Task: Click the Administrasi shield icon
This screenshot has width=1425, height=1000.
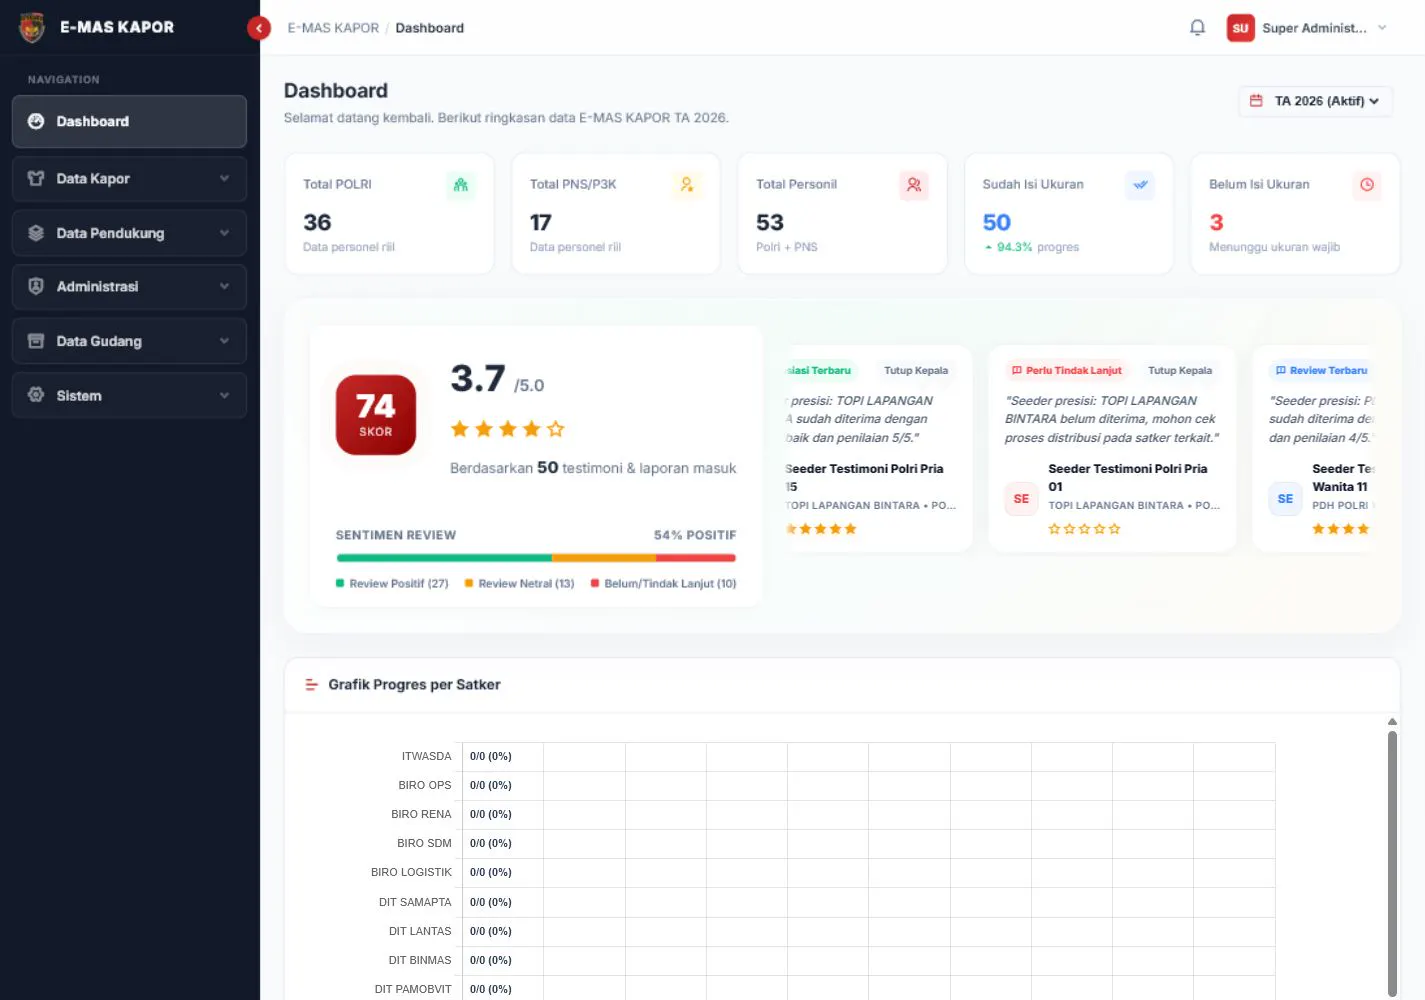Action: (36, 286)
